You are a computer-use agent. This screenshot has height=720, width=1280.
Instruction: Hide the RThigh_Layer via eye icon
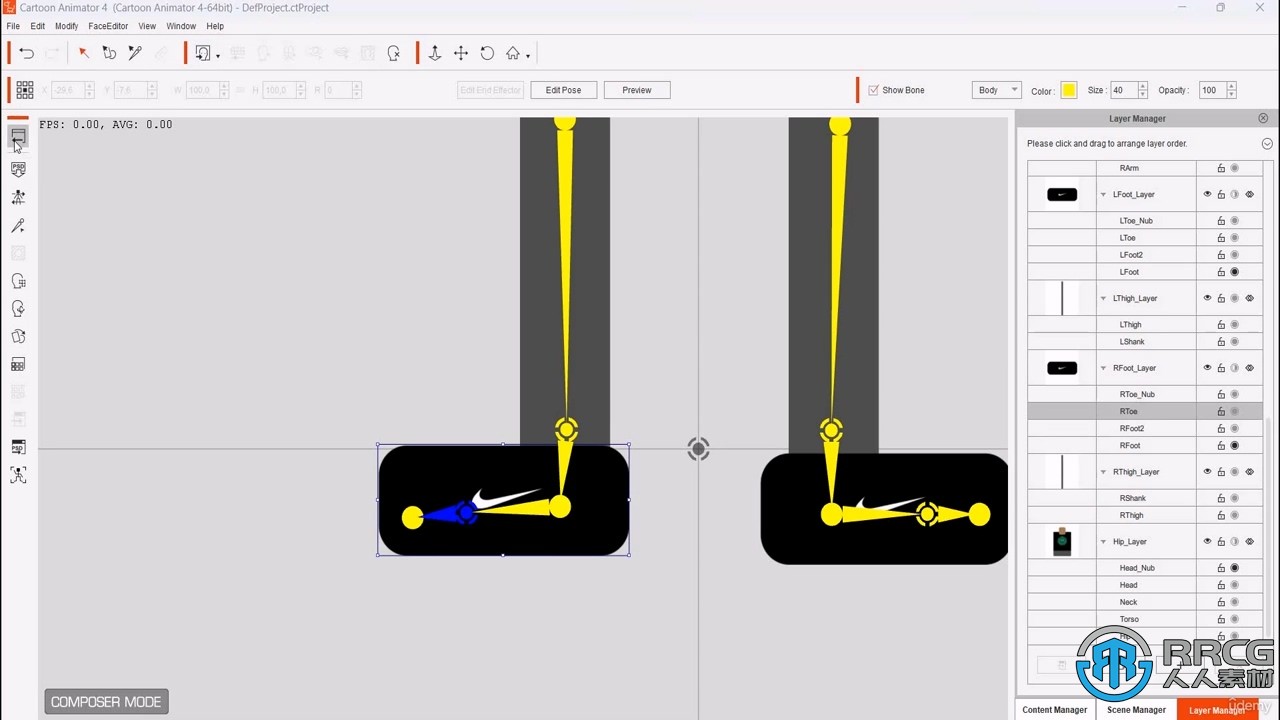click(1207, 472)
